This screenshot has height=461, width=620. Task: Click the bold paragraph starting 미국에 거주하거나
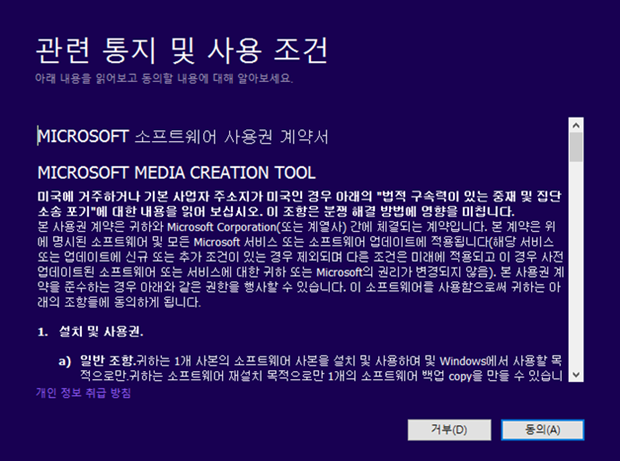pos(300,204)
